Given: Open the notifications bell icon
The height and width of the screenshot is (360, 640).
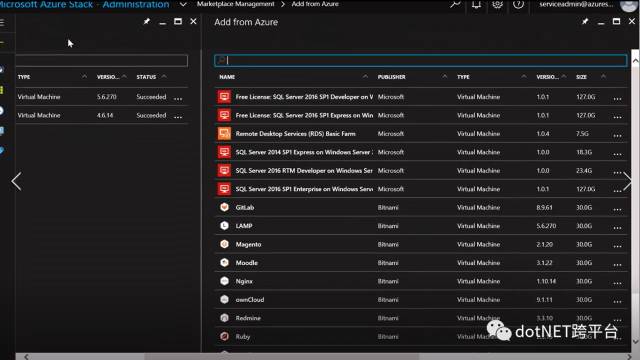Looking at the screenshot, I should (x=476, y=4).
